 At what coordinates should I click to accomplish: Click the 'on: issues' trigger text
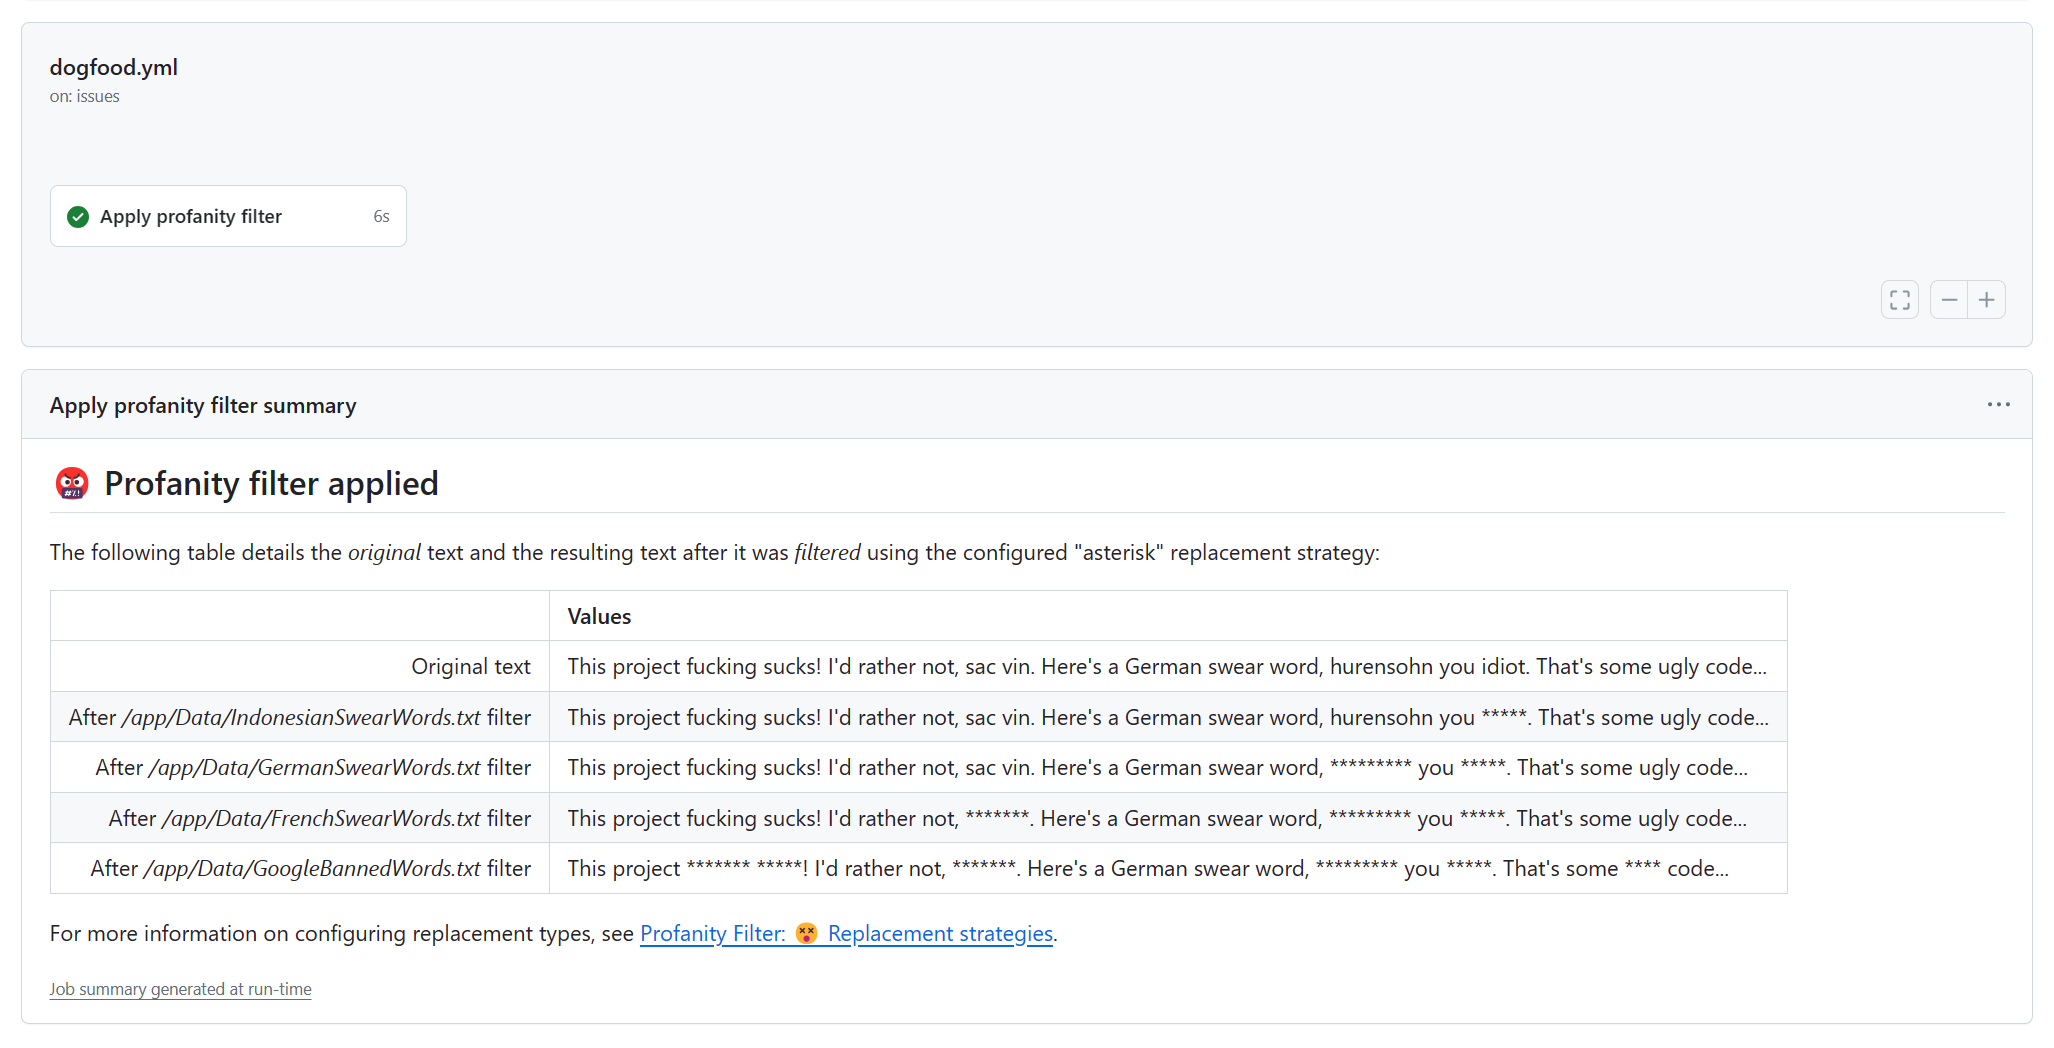coord(85,96)
